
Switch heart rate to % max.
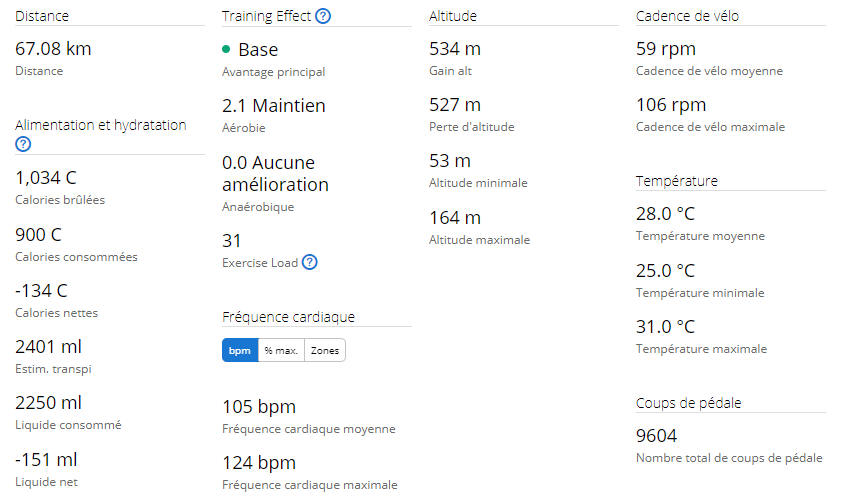click(x=281, y=350)
